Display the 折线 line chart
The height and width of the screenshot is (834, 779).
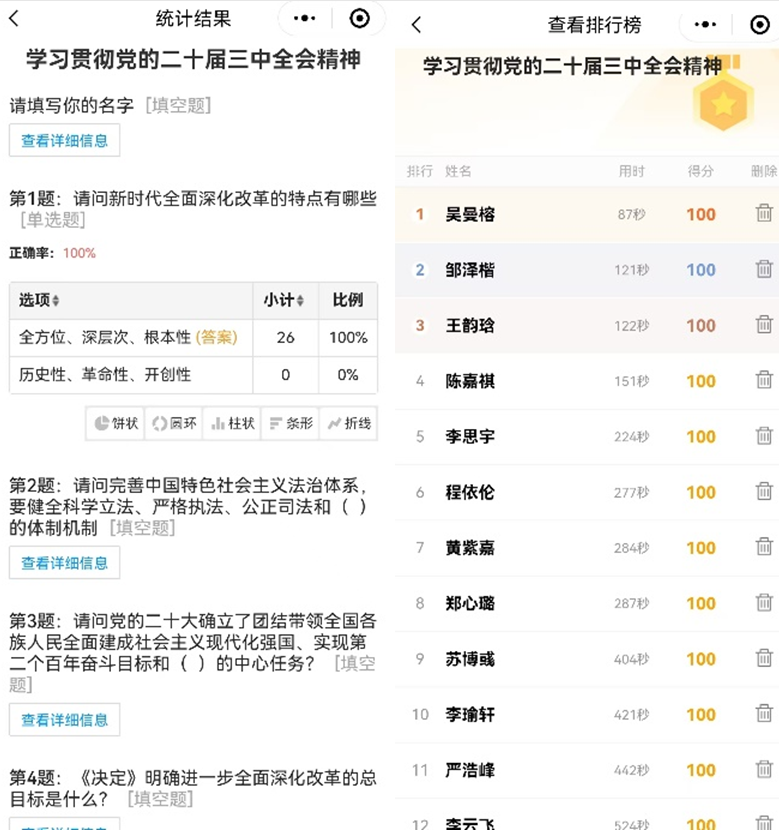[x=348, y=423]
